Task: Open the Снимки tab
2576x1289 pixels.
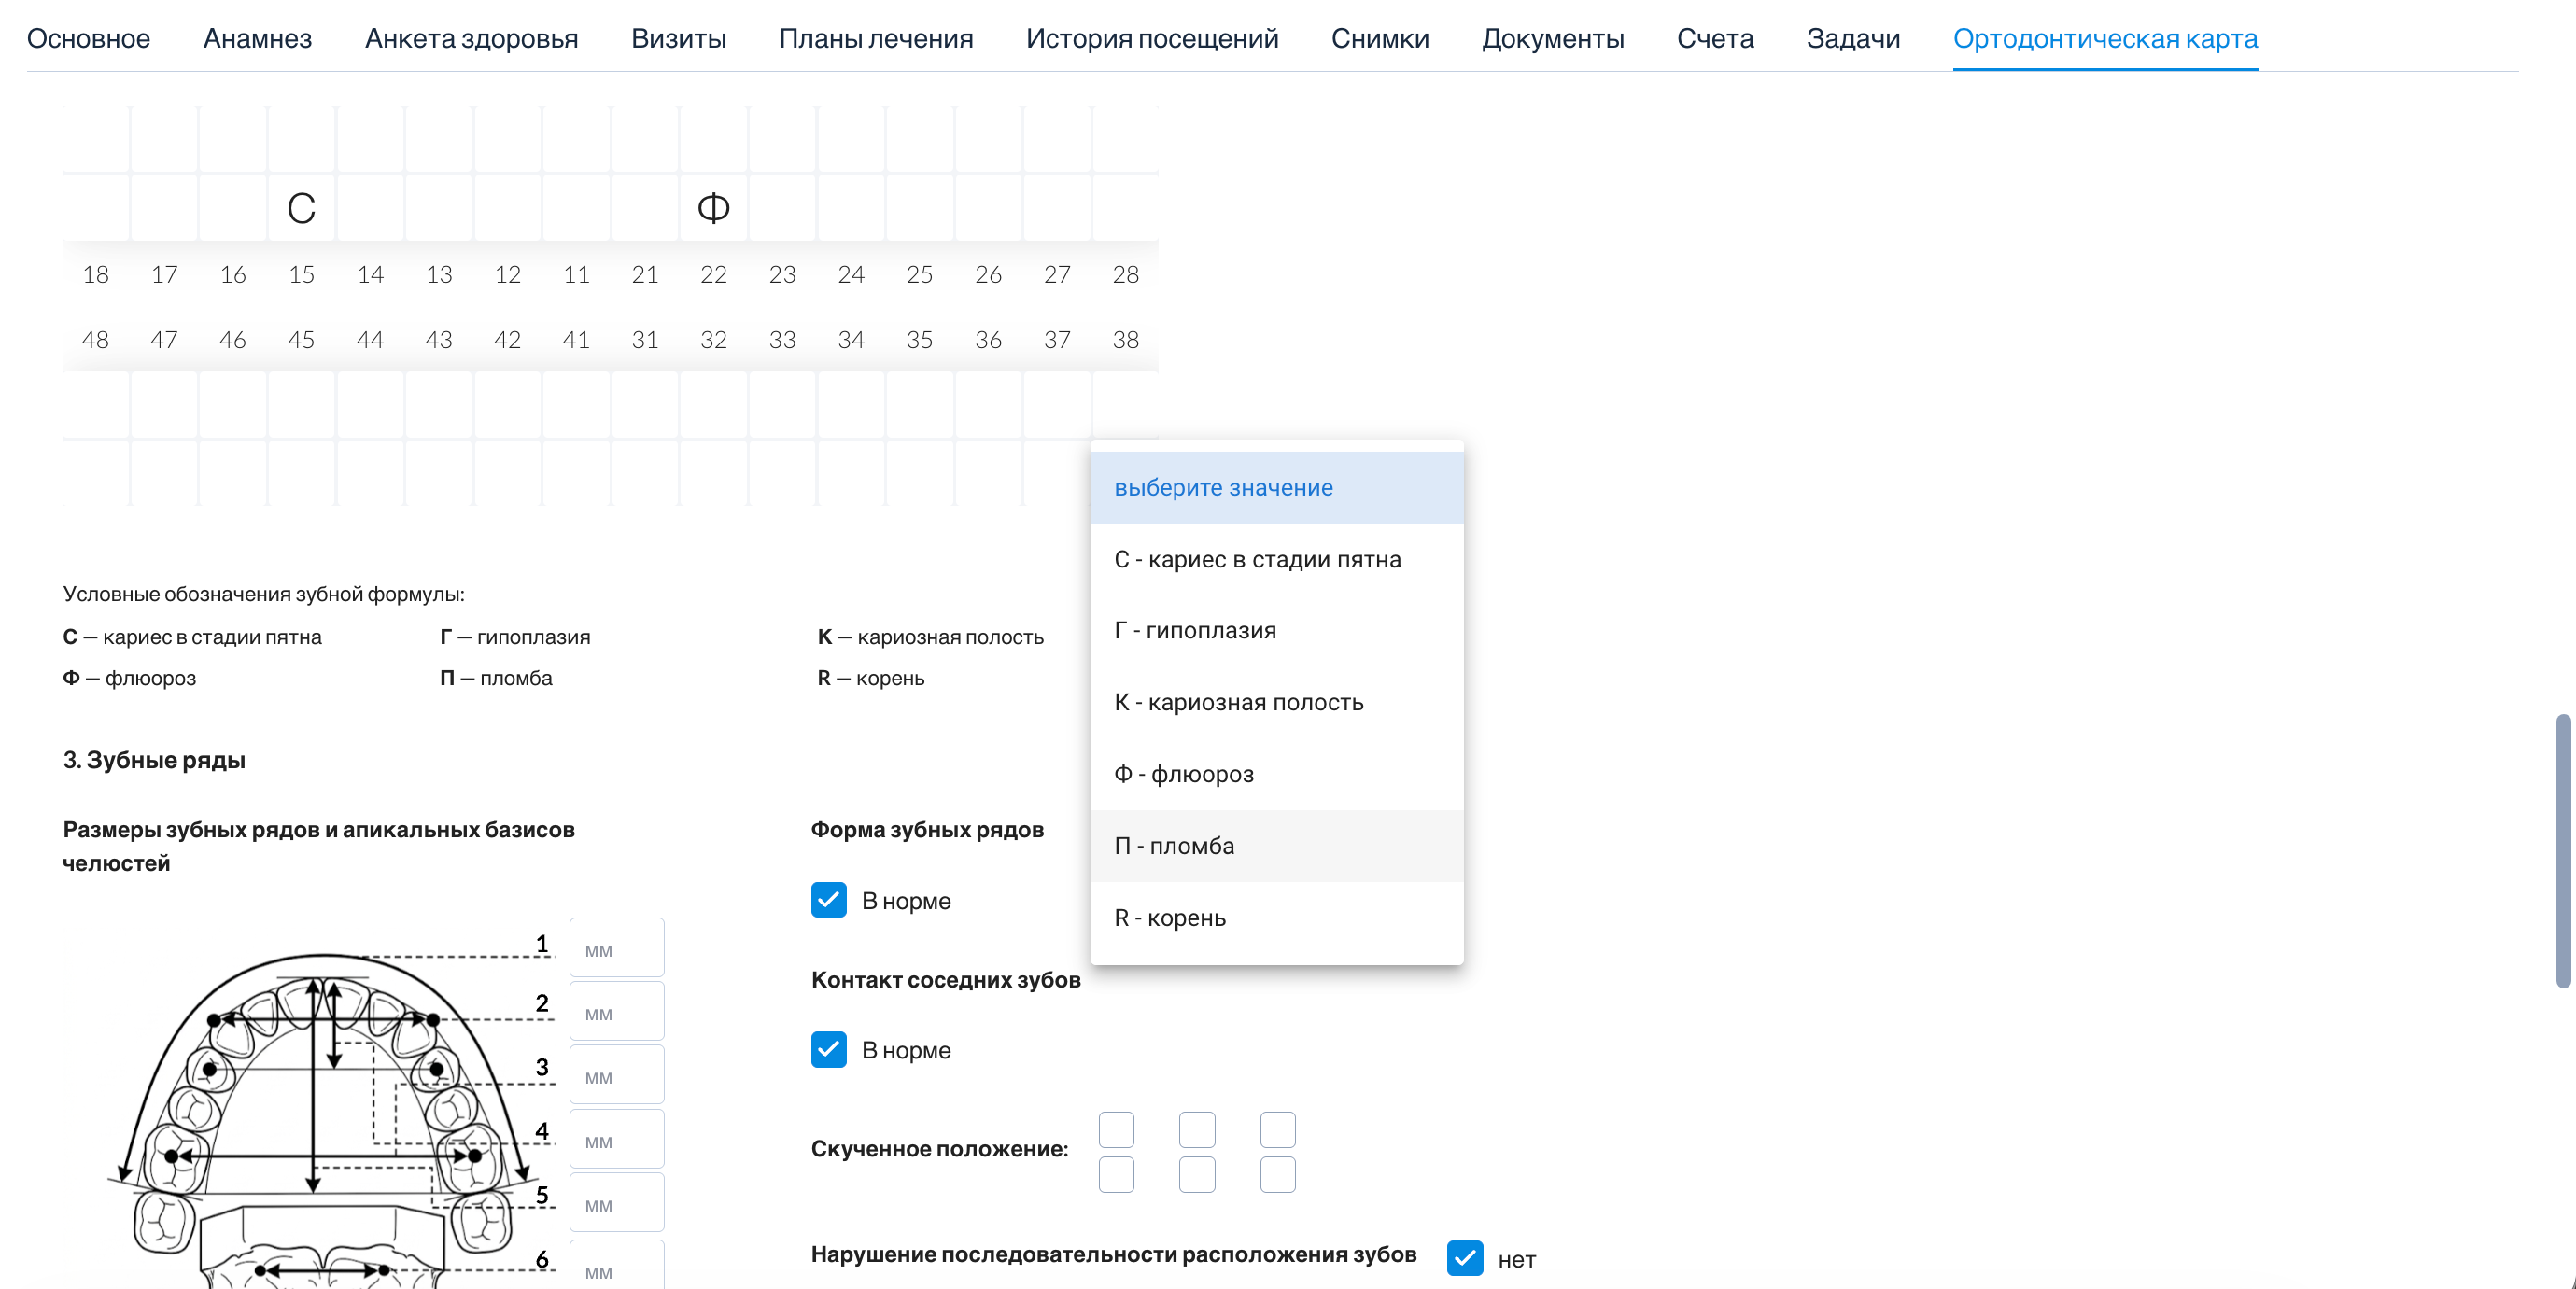Action: coord(1379,38)
